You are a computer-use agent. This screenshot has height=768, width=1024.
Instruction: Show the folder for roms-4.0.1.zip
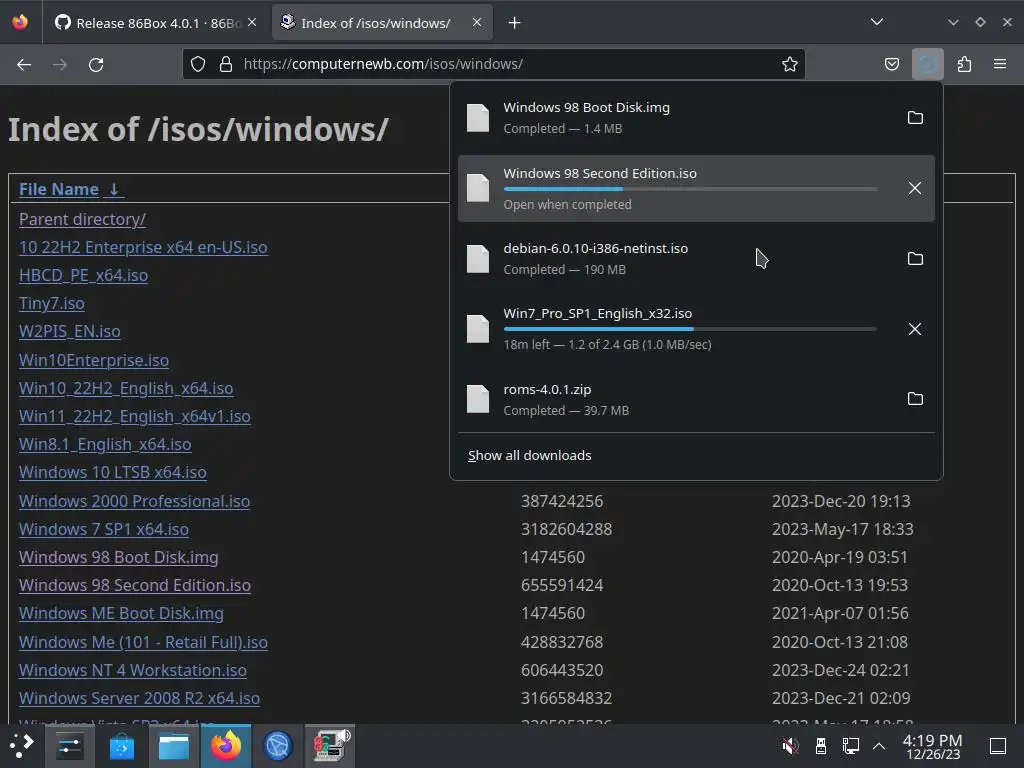(x=915, y=399)
